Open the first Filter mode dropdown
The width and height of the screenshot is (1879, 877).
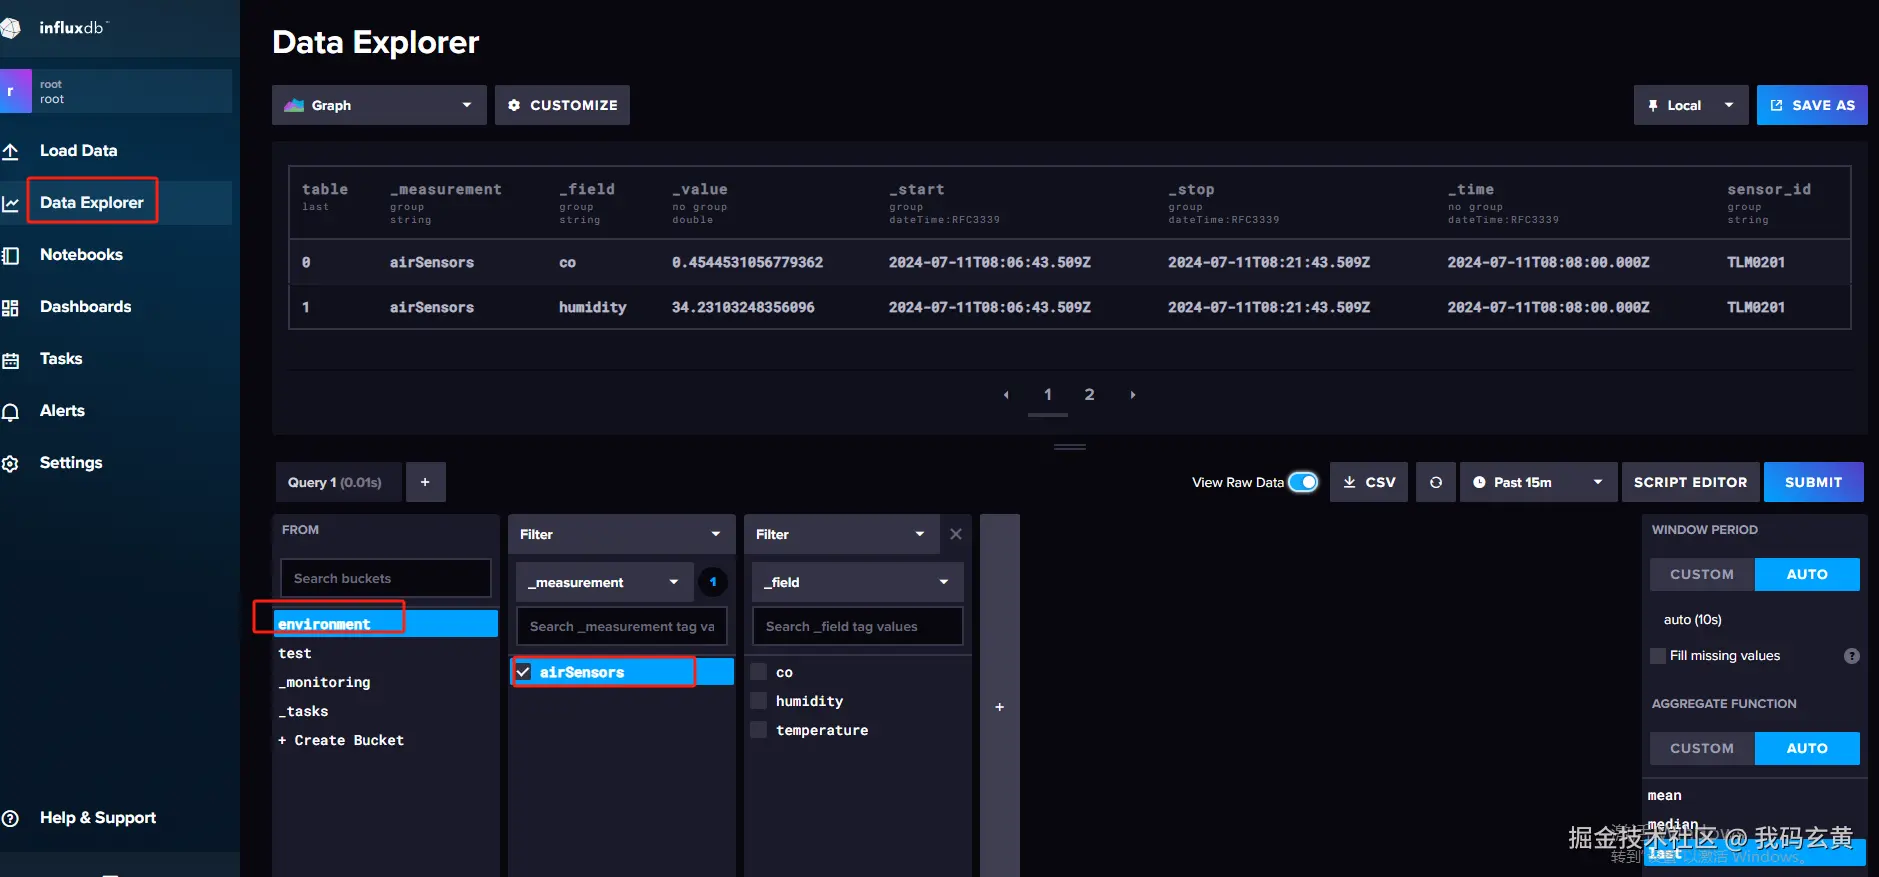pyautogui.click(x=621, y=534)
